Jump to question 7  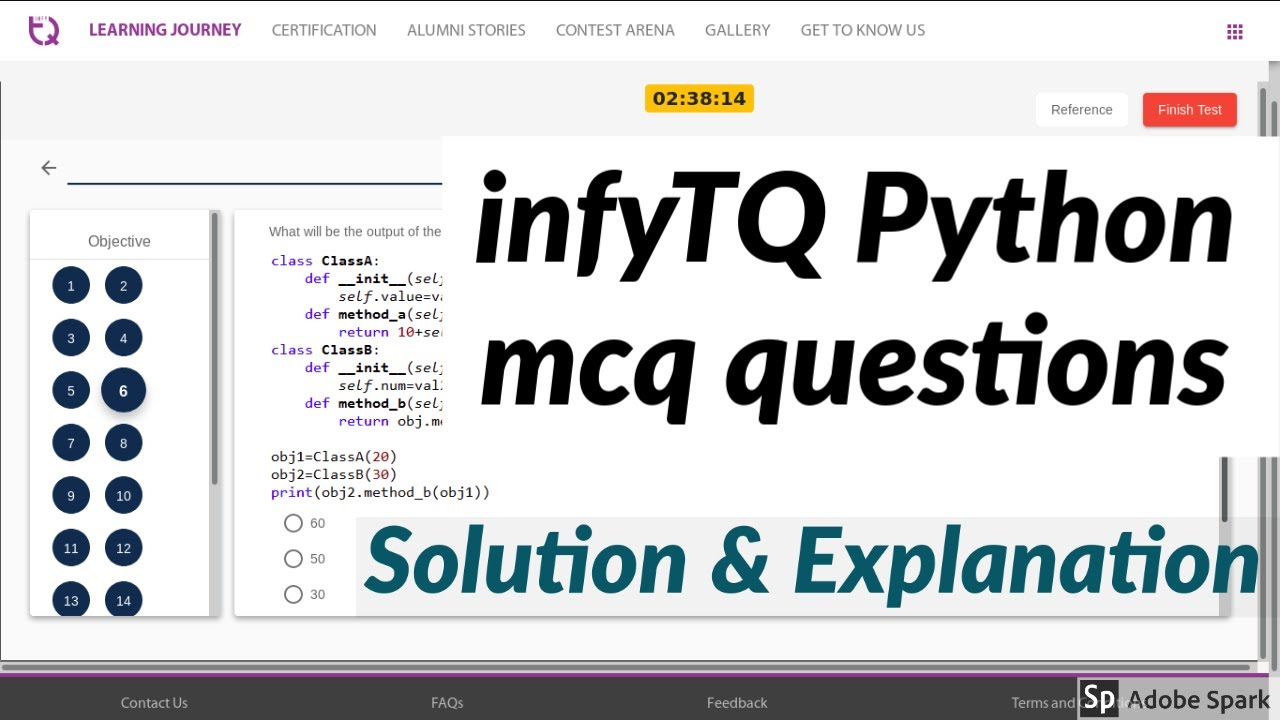coord(71,443)
